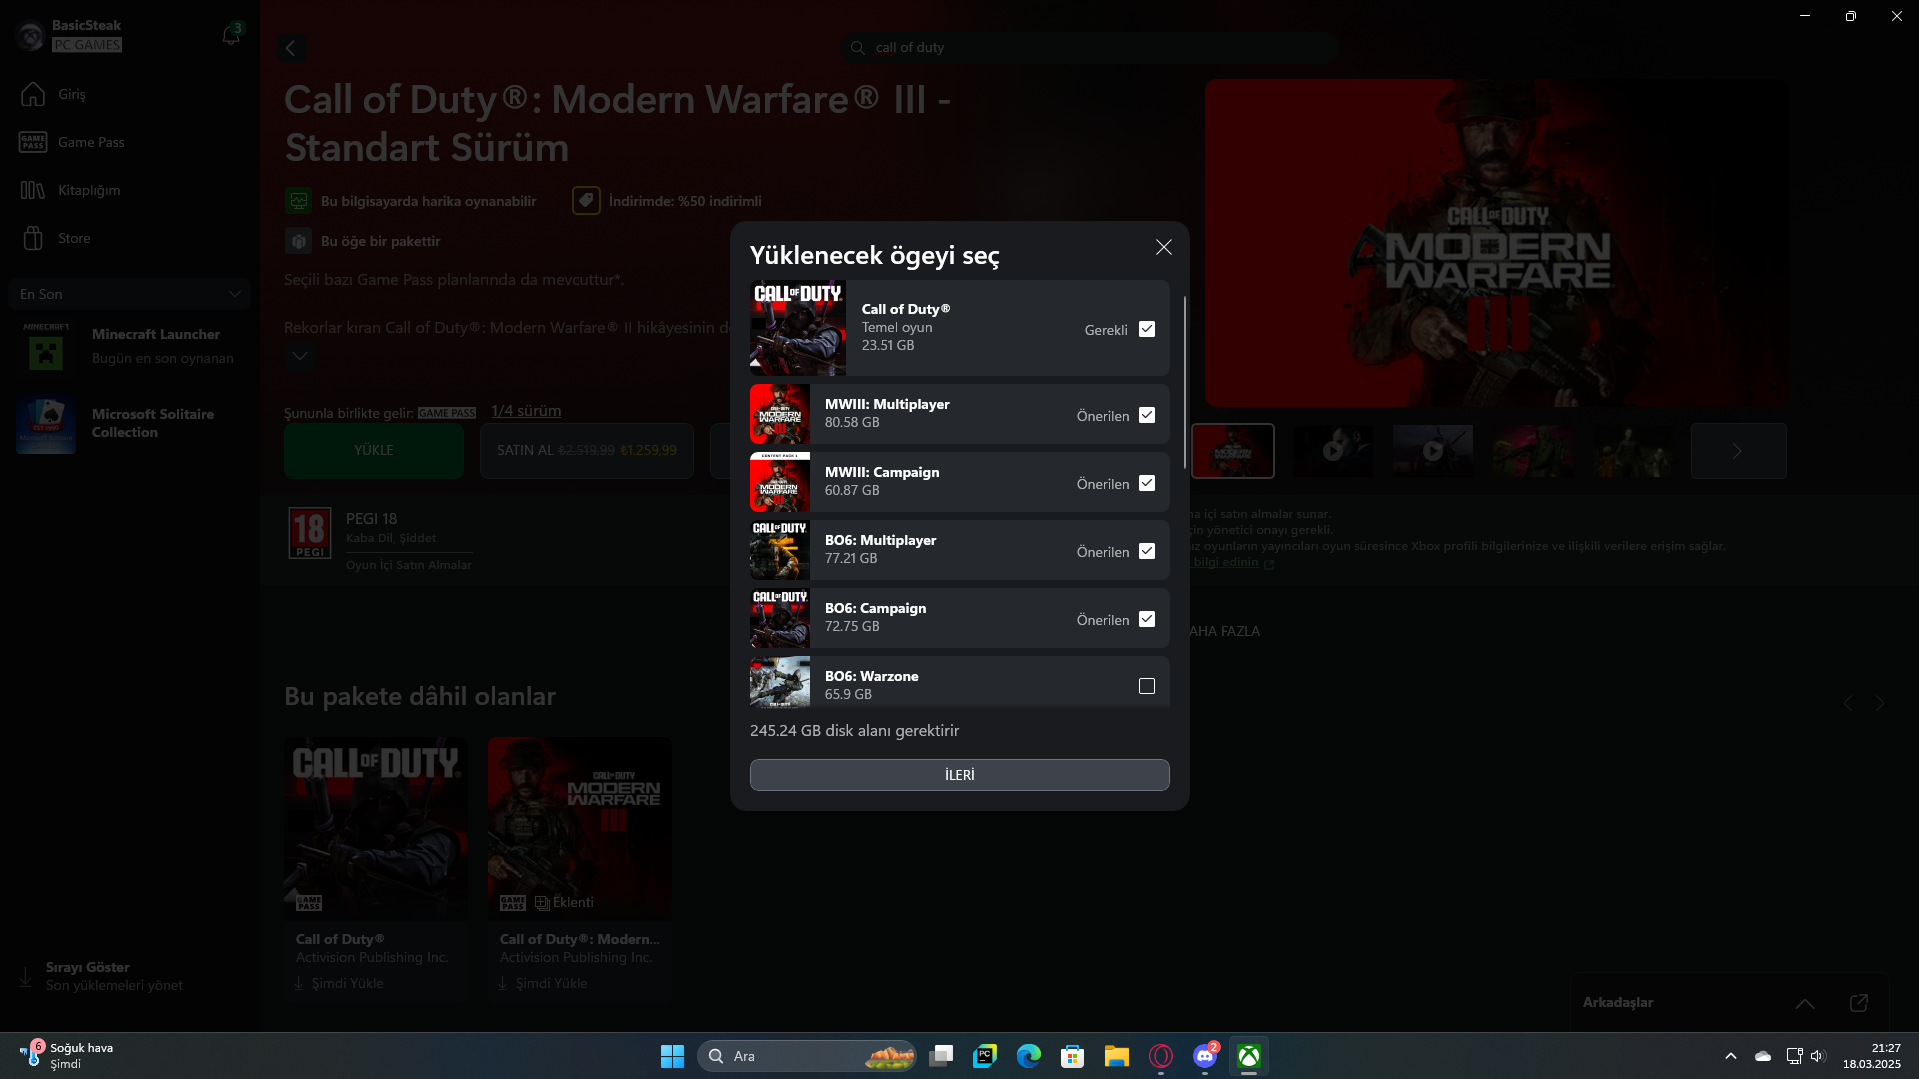Screen dimensions: 1919x1079
Task: Open the Windows Start menu
Action: 672,1056
